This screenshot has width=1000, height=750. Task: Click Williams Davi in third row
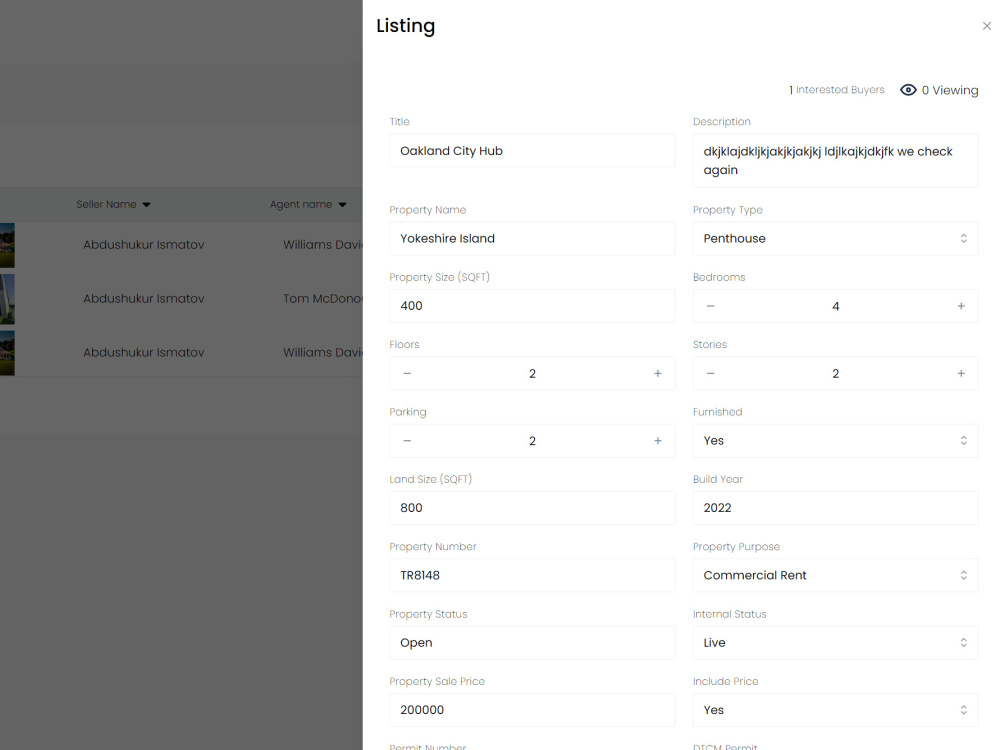[323, 353]
